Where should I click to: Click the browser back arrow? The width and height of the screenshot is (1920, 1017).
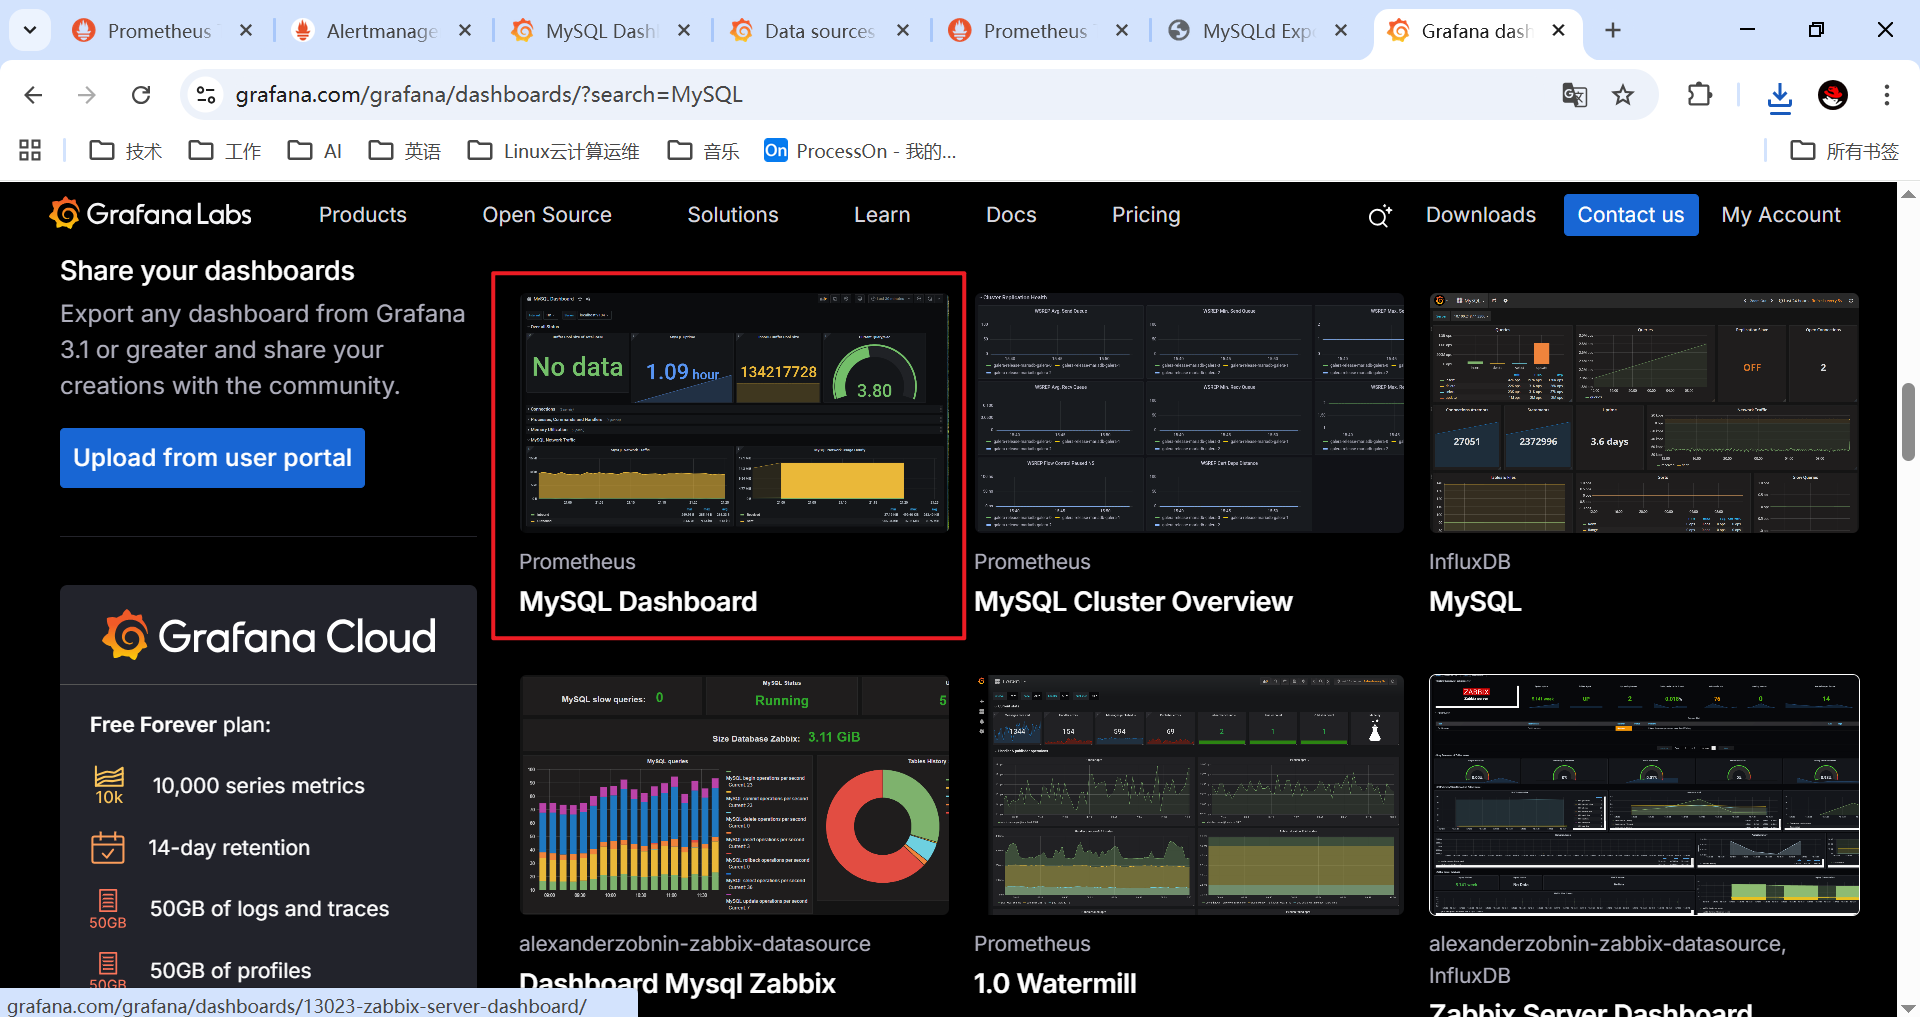(33, 95)
